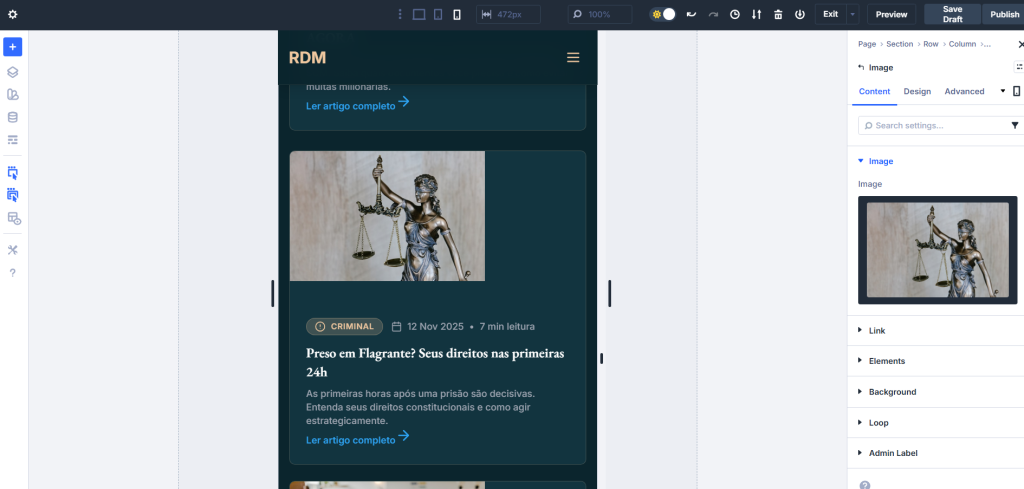The image size is (1024, 489).
Task: Click the blue add module plus button
Action: coord(12,47)
